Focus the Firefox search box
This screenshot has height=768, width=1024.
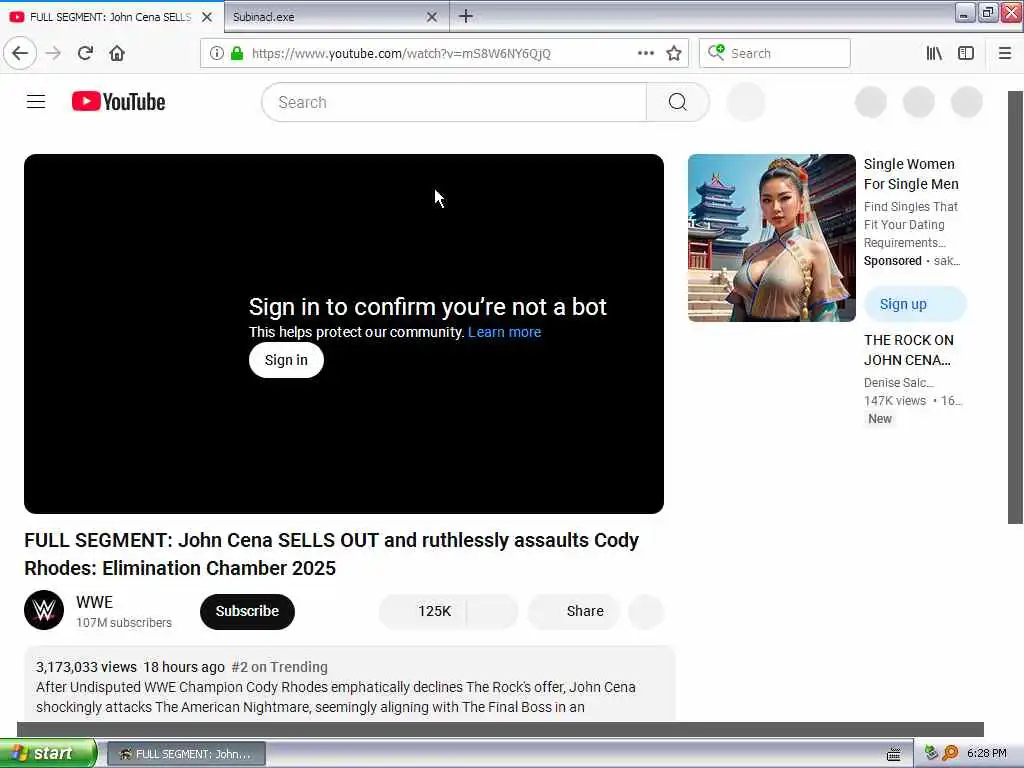[775, 54]
